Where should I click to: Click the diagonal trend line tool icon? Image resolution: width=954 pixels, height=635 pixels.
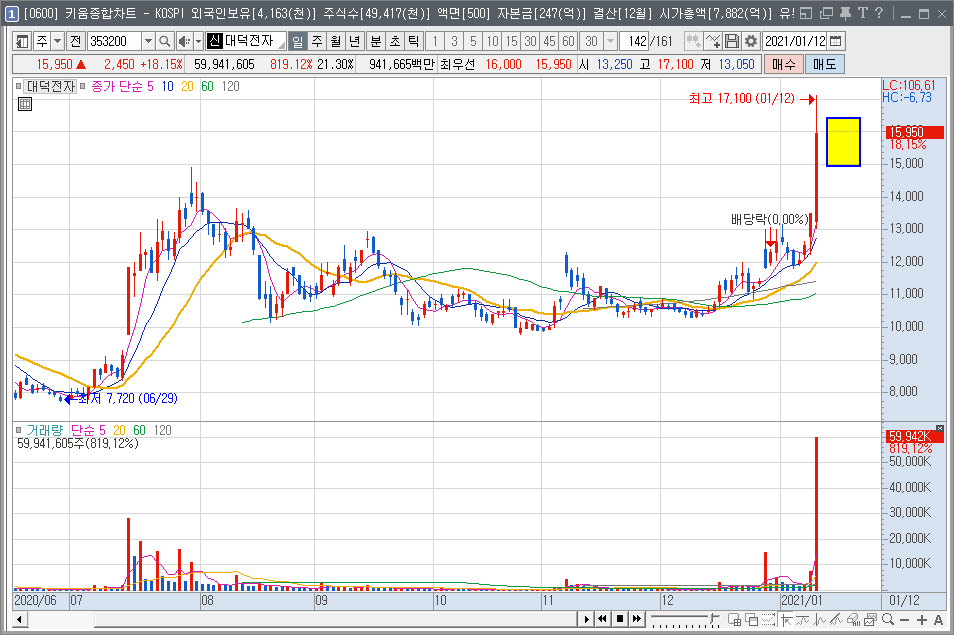pyautogui.click(x=836, y=620)
